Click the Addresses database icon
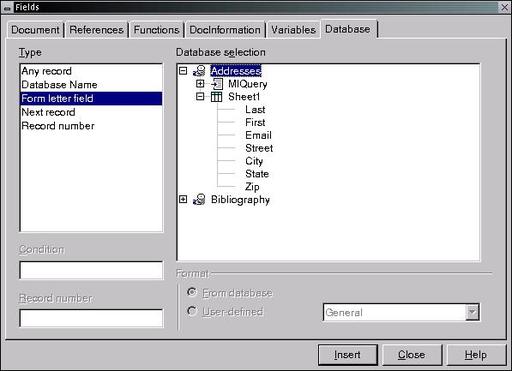Viewport: 512px width, 371px height. click(x=199, y=71)
